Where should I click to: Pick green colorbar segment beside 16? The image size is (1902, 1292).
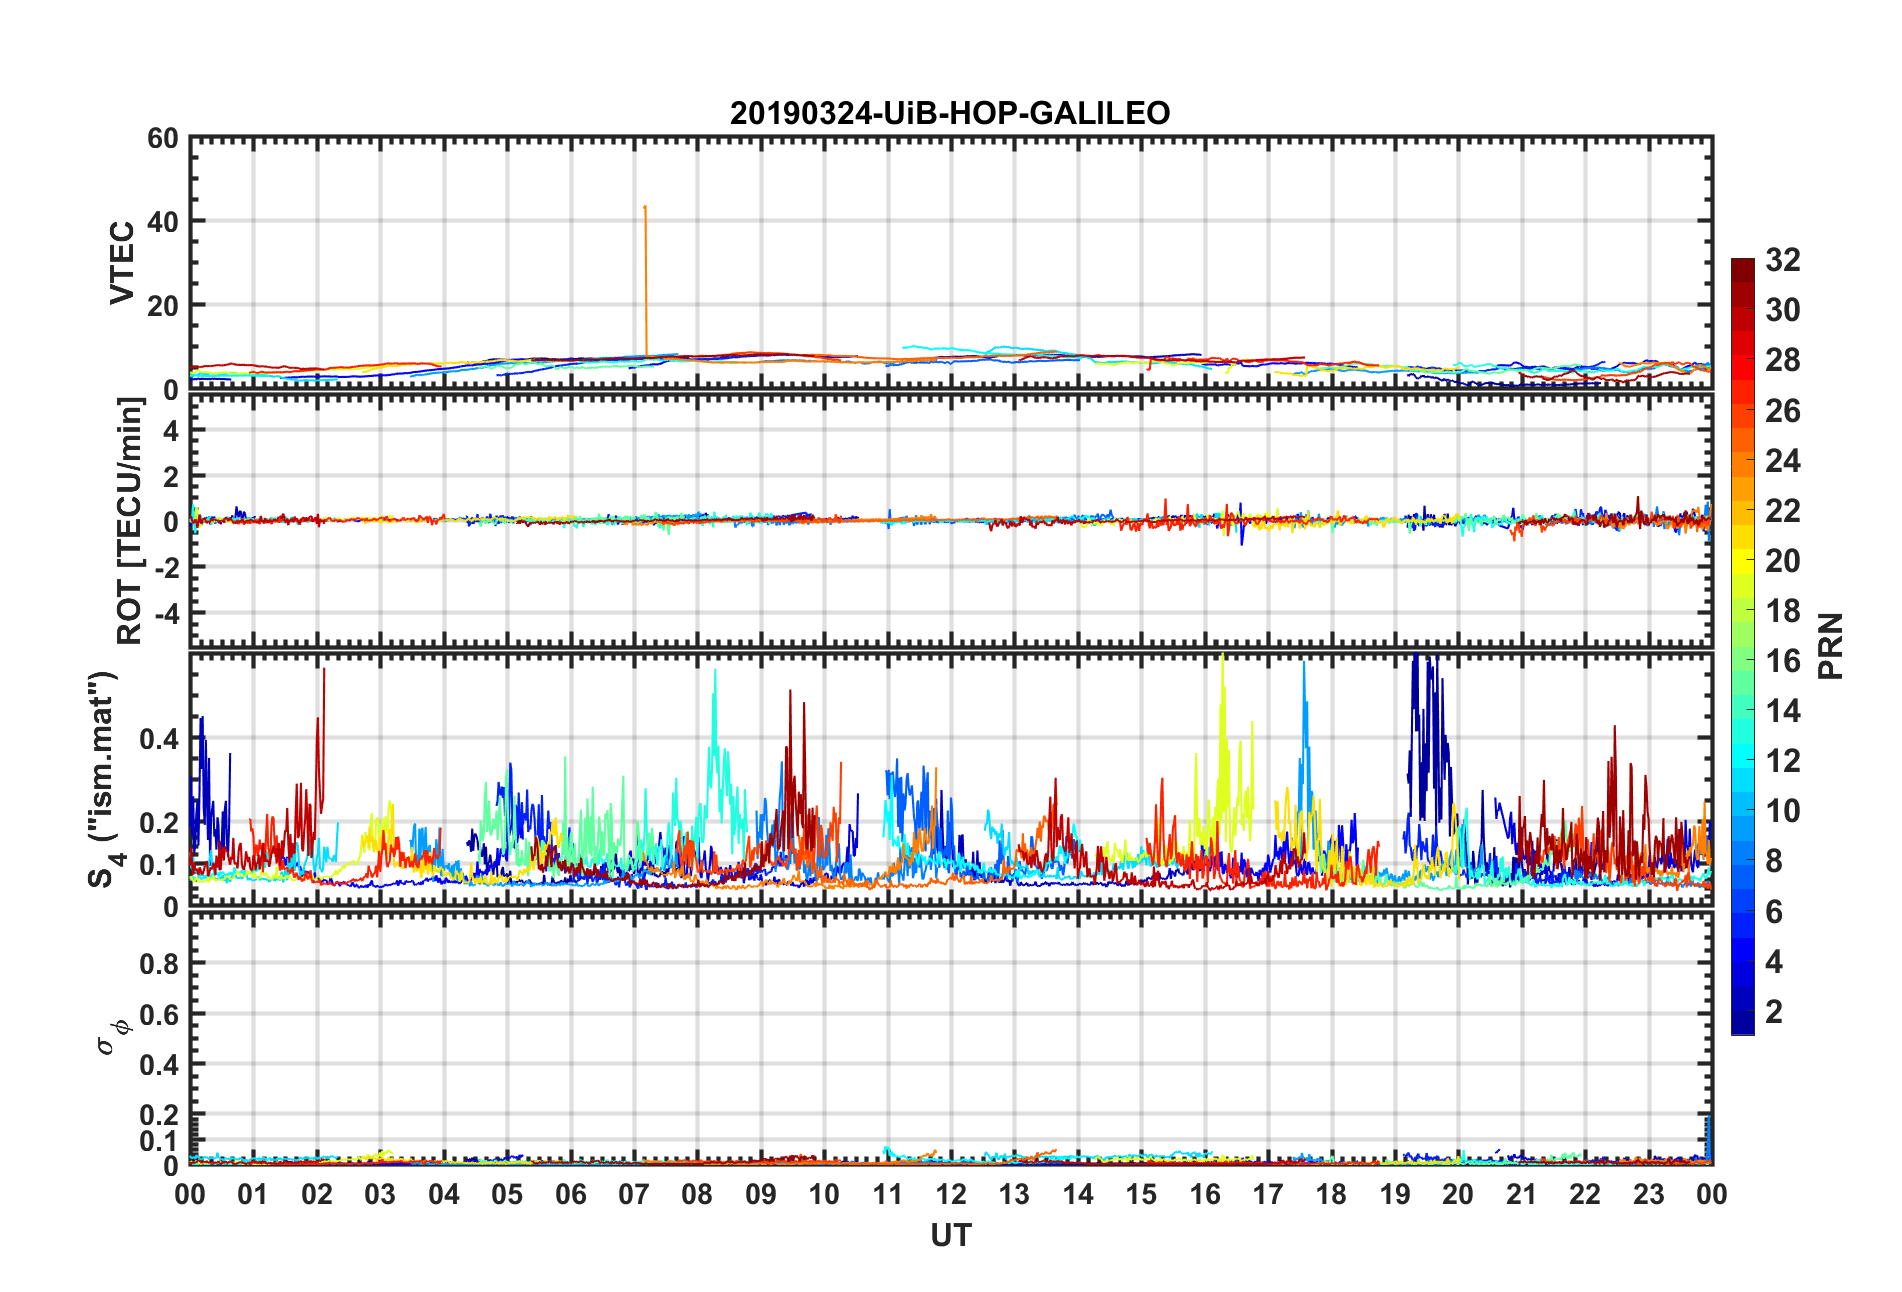[x=1742, y=661]
